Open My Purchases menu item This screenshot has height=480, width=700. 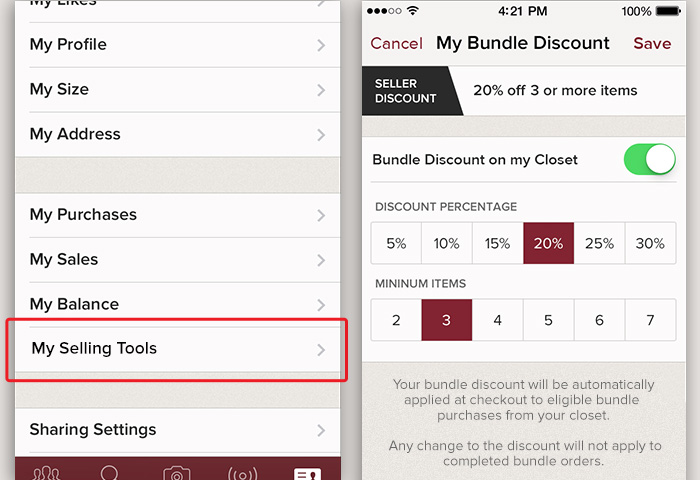[83, 215]
